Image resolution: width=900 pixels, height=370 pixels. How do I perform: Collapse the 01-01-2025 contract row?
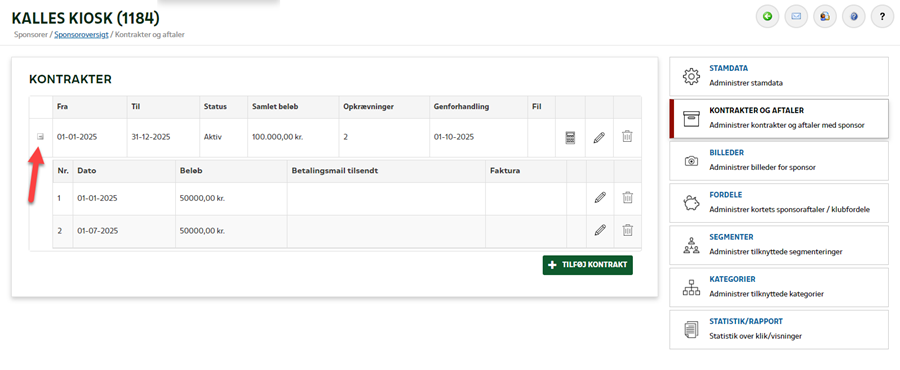(40, 137)
